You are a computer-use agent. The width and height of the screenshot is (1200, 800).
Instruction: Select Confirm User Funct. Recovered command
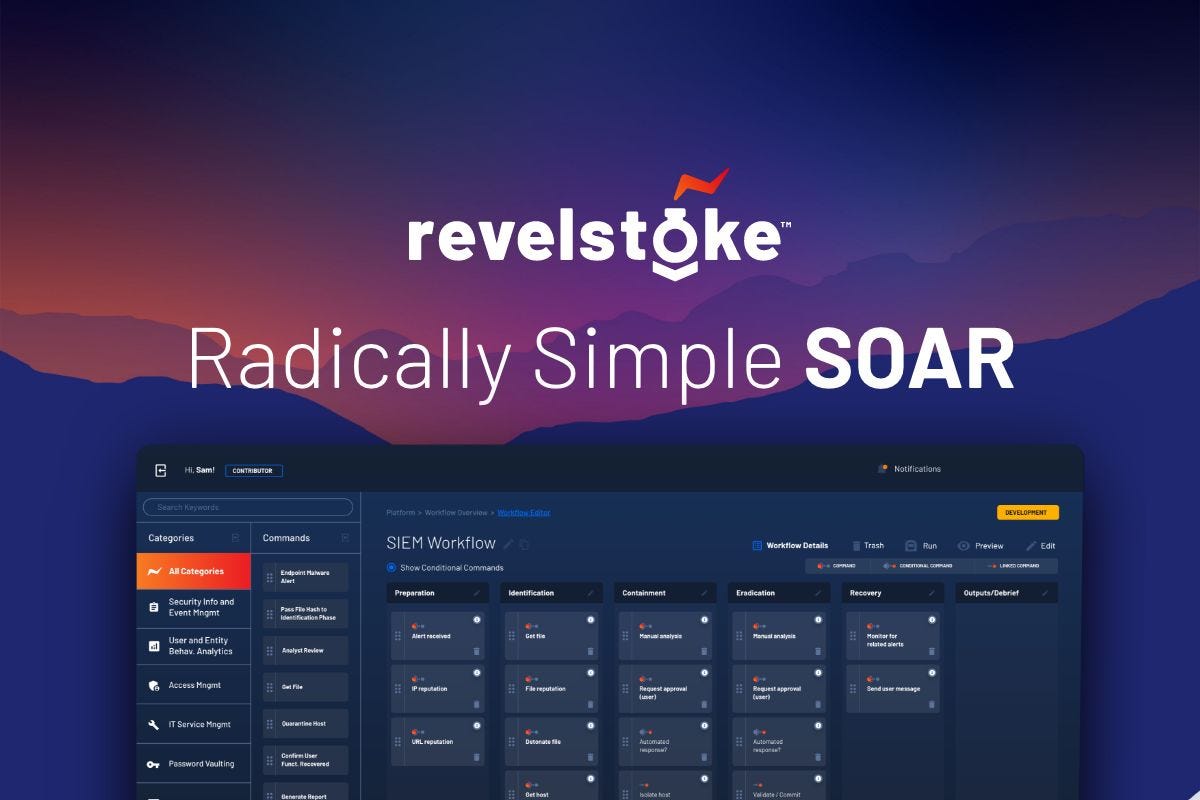(x=306, y=760)
